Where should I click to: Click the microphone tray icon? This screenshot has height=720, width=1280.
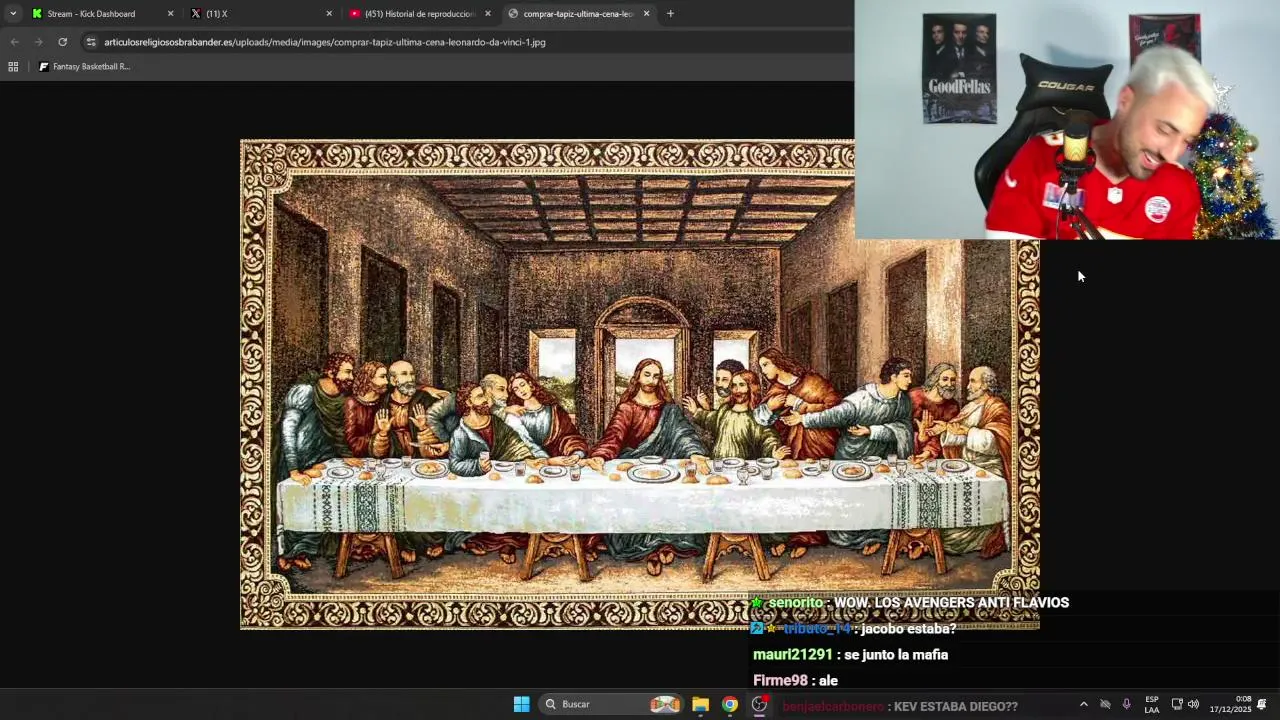(1127, 704)
